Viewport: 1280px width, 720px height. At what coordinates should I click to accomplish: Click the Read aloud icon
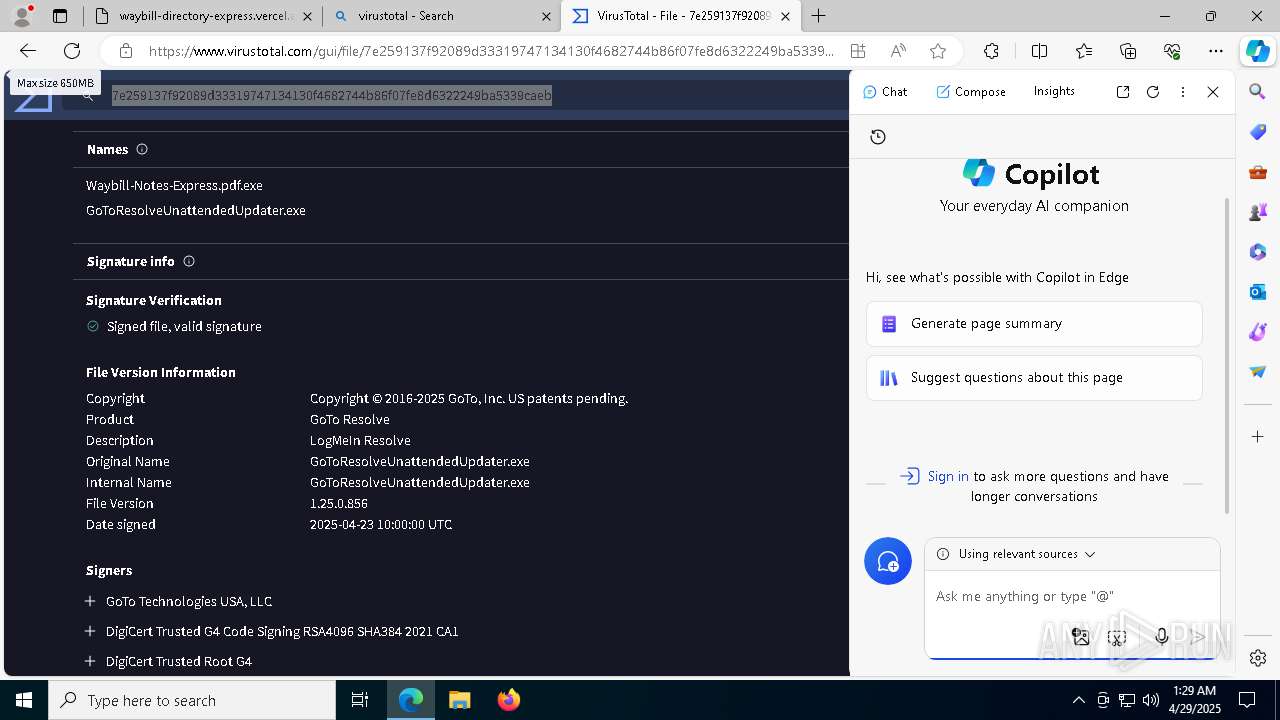tap(898, 51)
